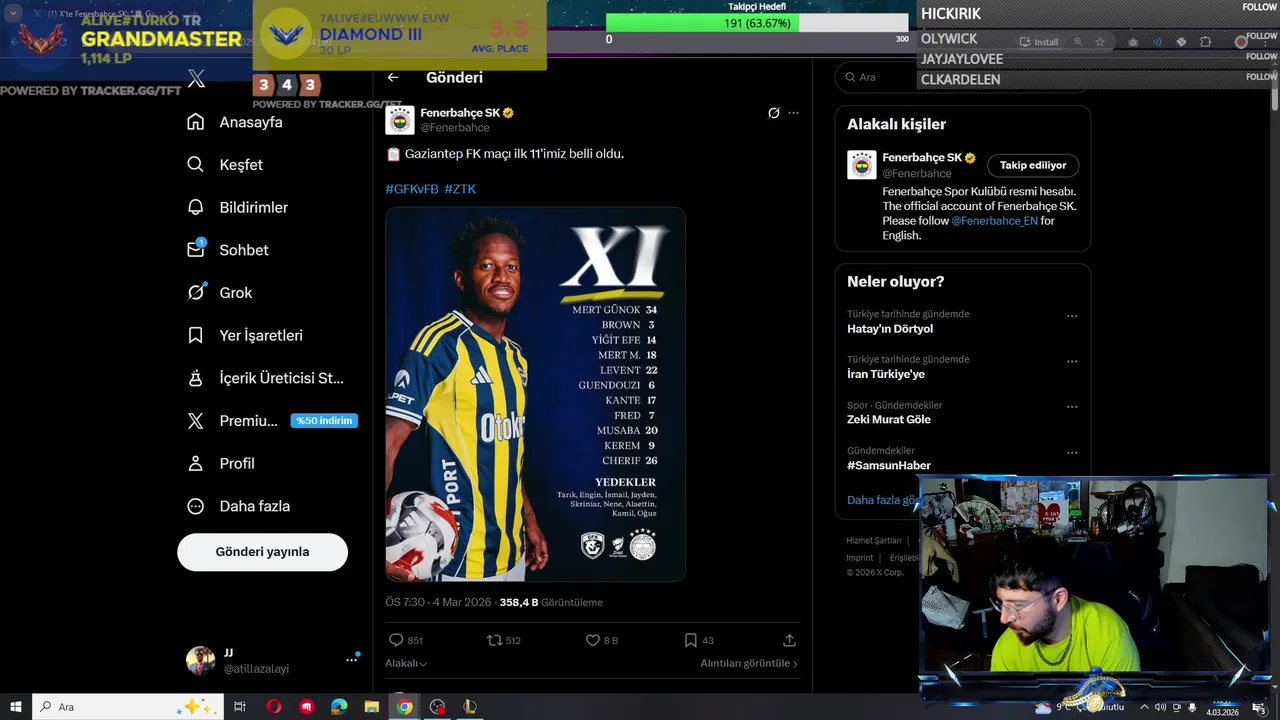1280x720 pixels.
Task: Open the post's three-dot more menu
Action: click(793, 113)
